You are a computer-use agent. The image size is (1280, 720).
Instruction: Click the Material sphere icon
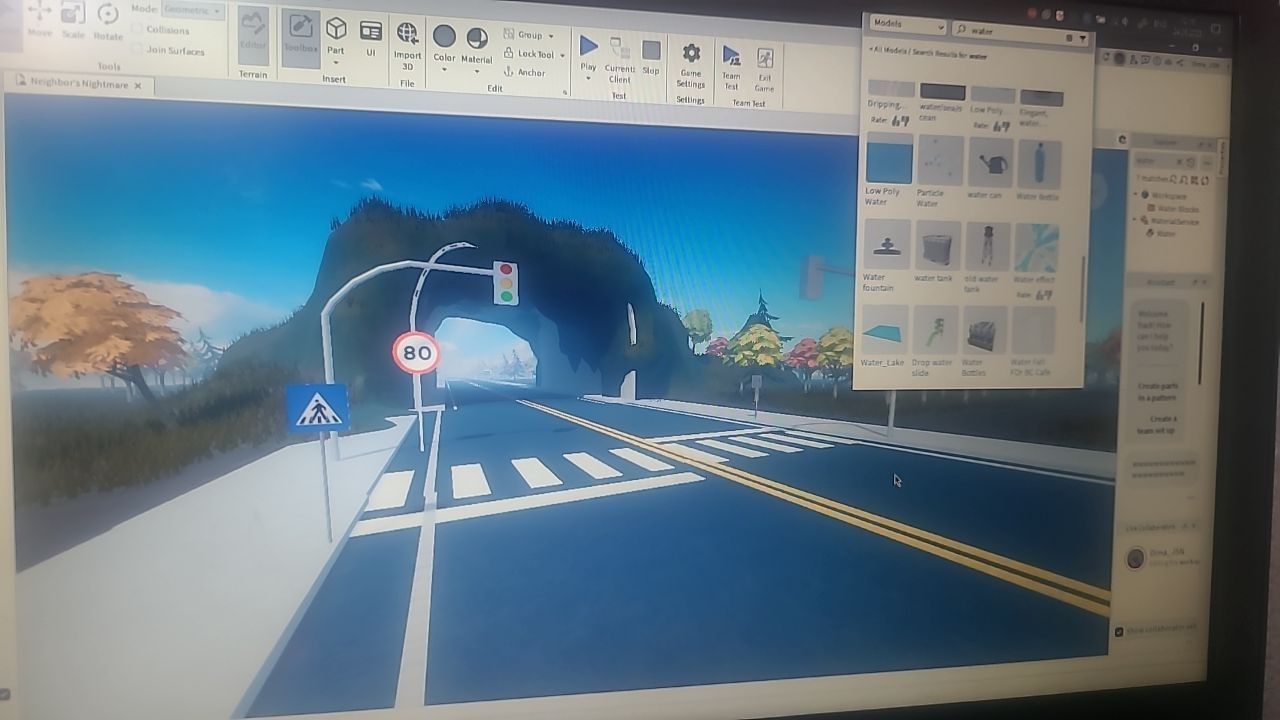[477, 38]
